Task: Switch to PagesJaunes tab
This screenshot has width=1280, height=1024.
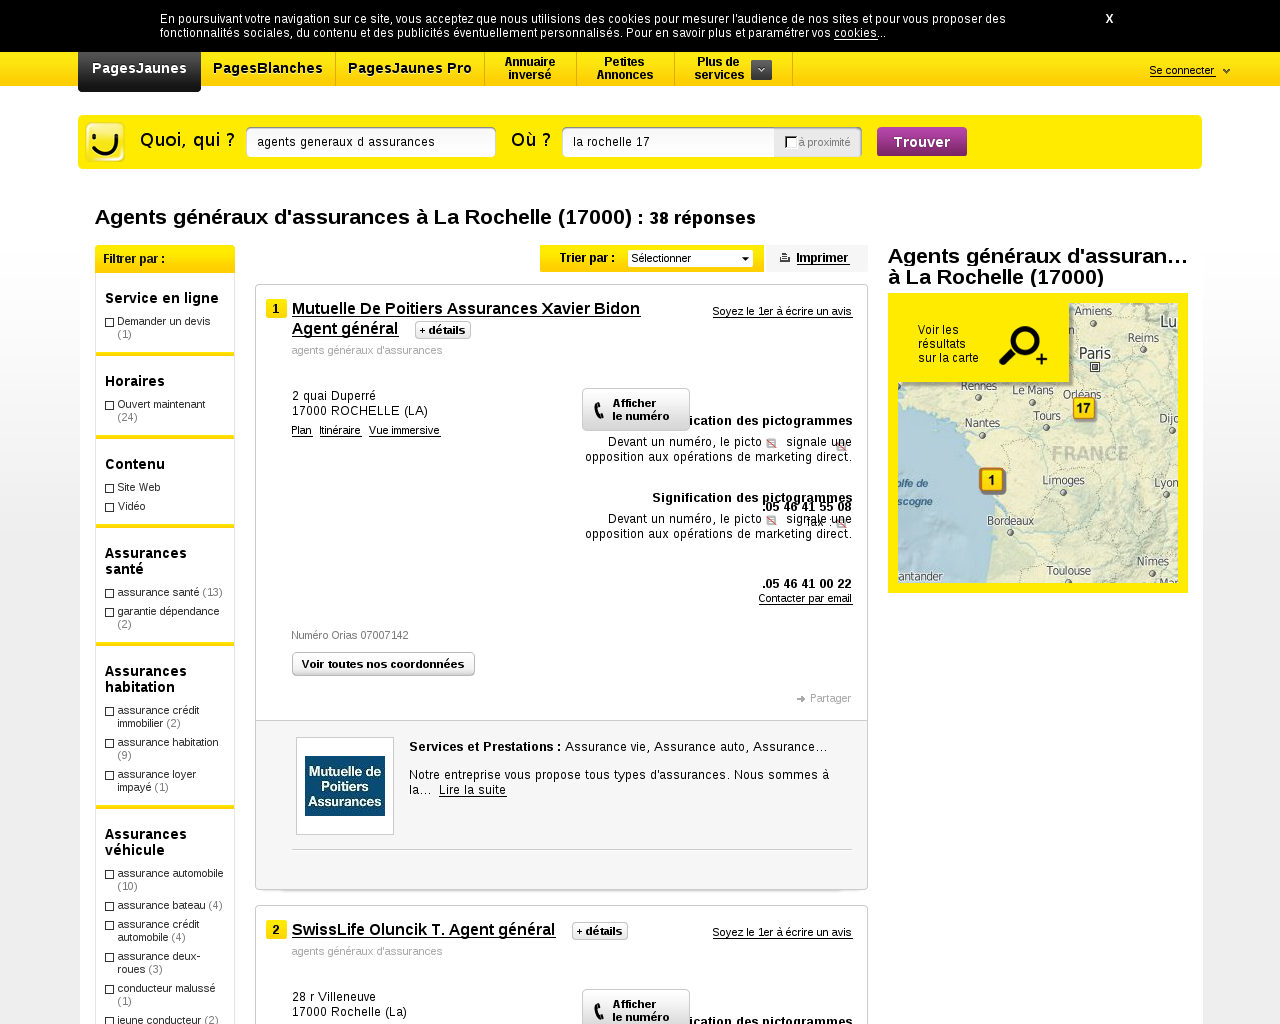Action: [x=139, y=69]
